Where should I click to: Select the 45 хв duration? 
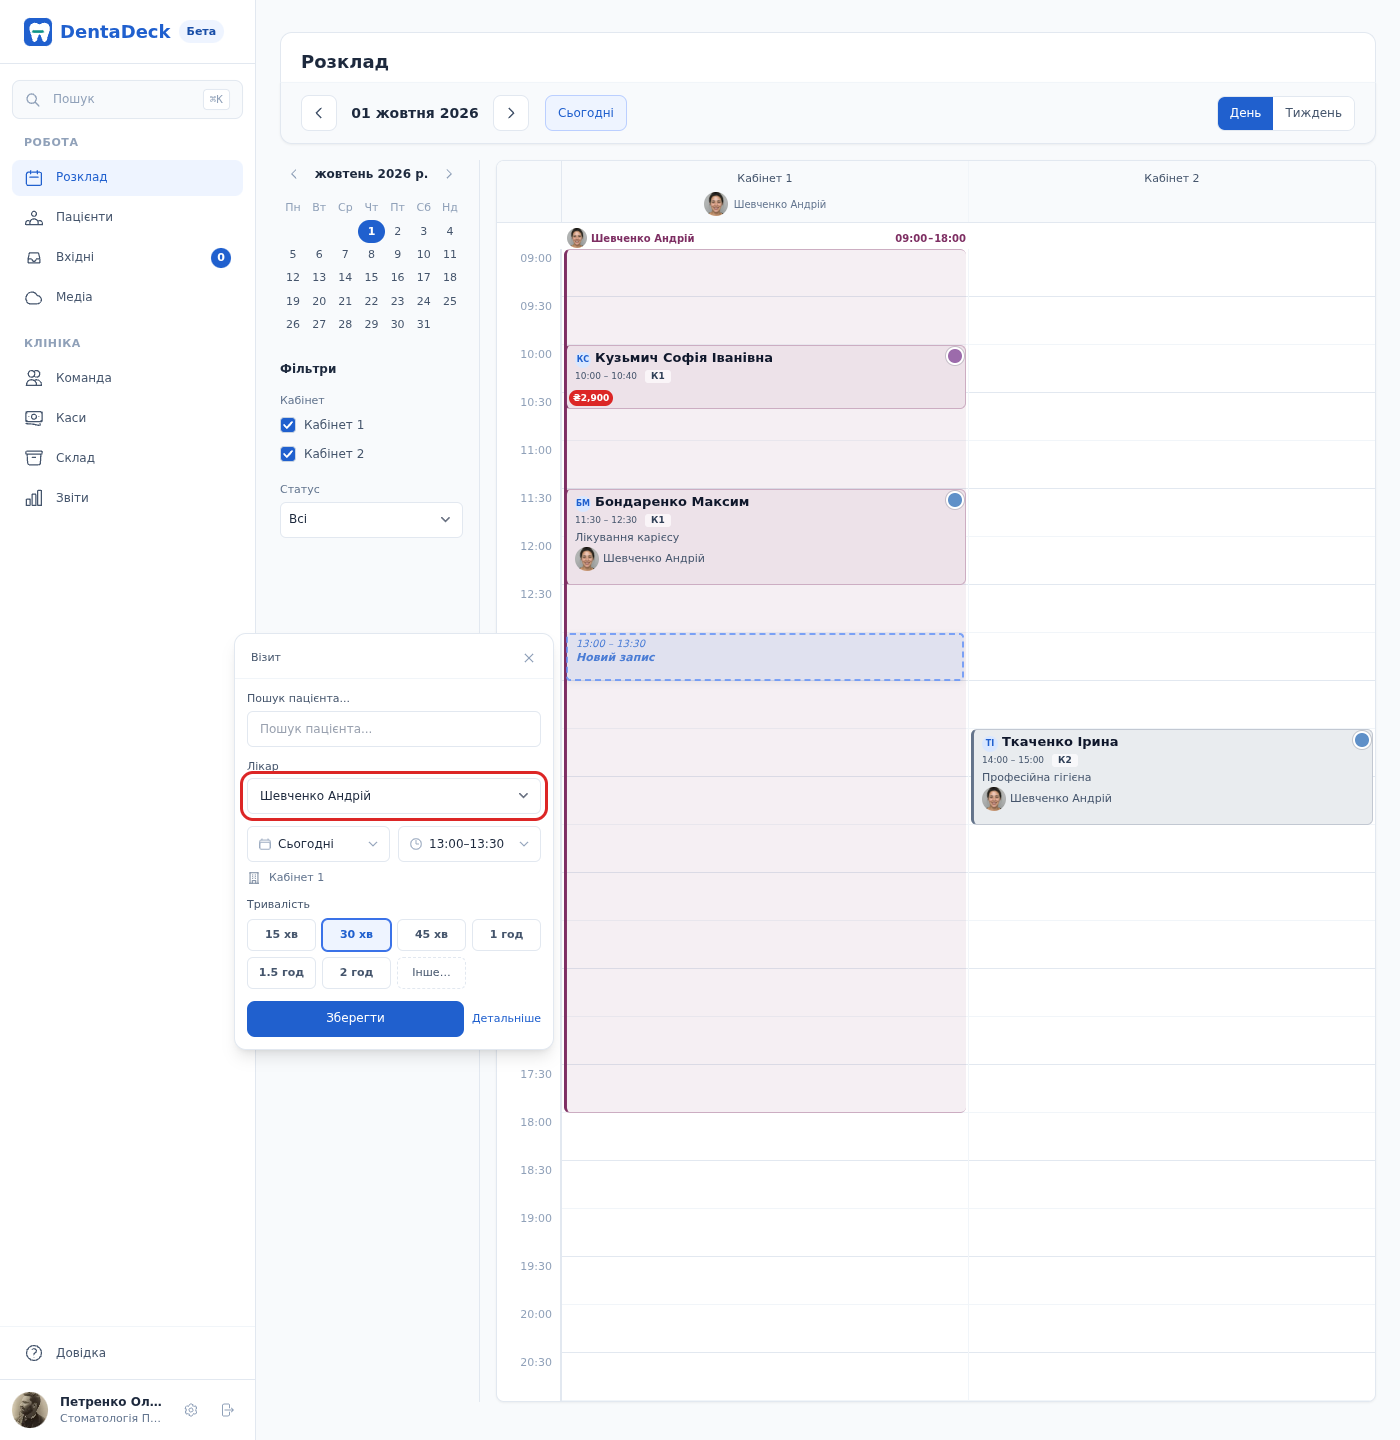pyautogui.click(x=431, y=935)
